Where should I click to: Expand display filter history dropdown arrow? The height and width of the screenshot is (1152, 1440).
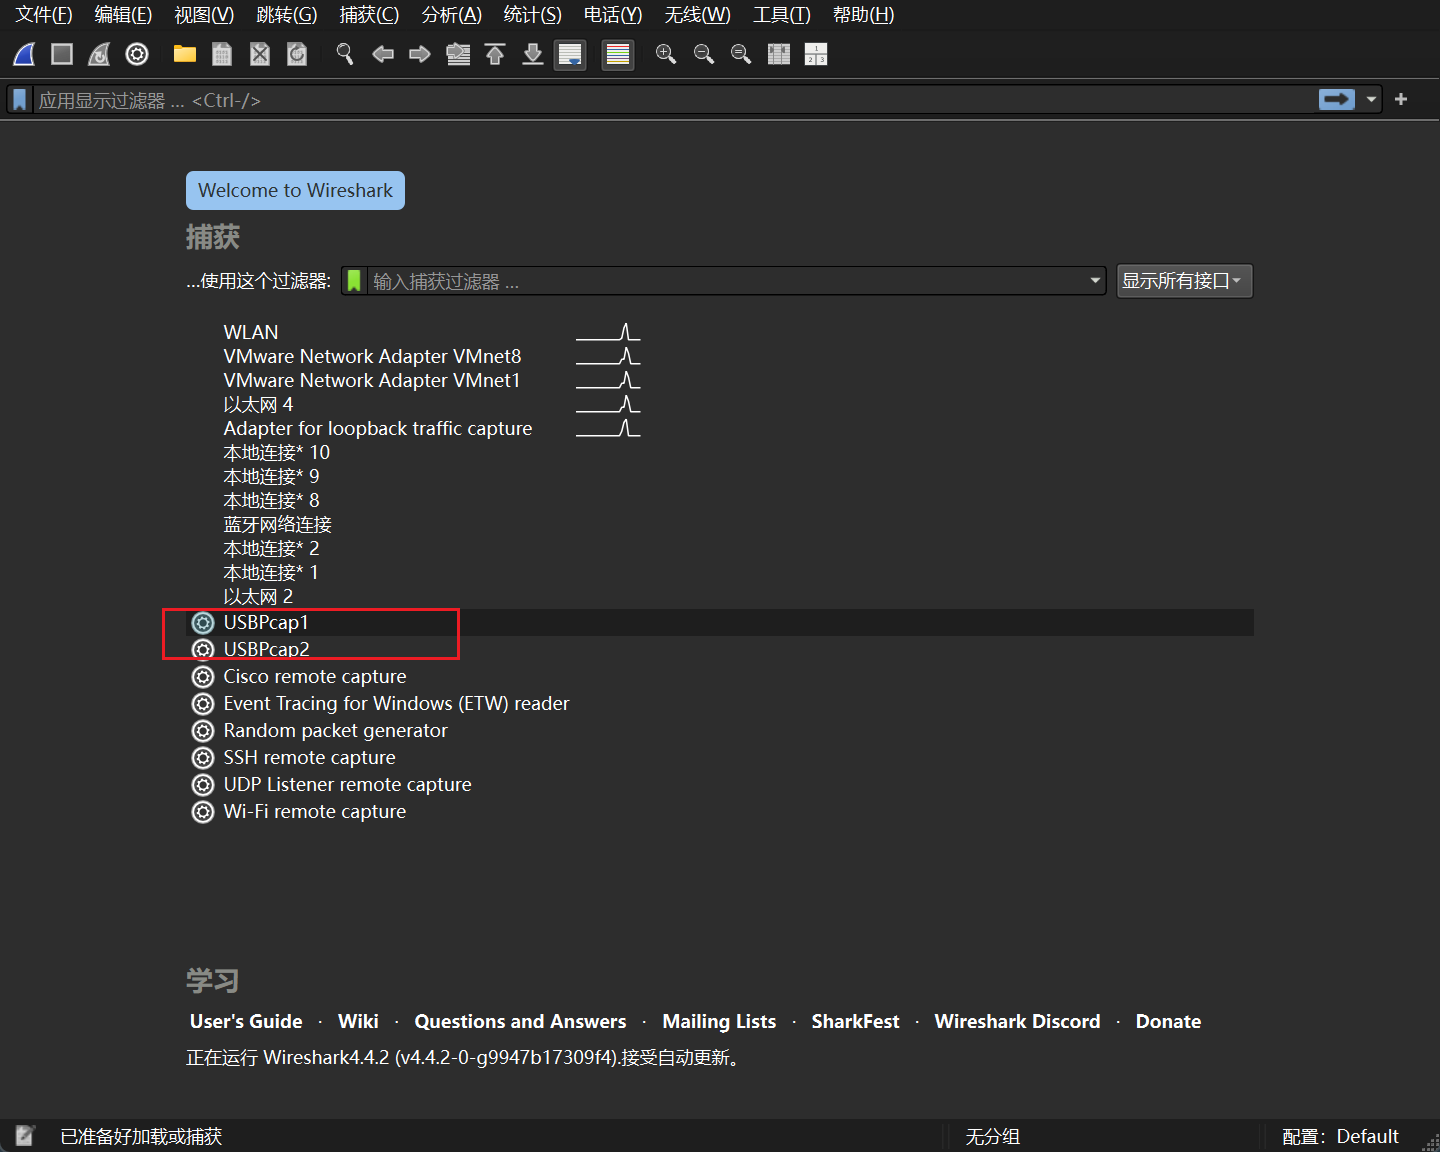coord(1371,100)
